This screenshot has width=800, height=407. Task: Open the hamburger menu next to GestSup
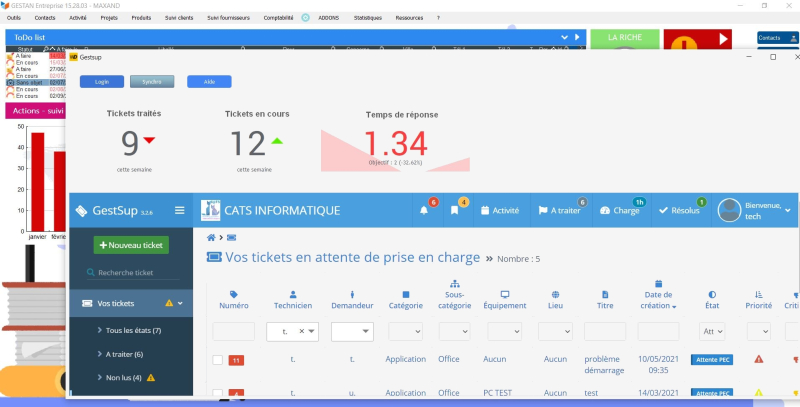[180, 210]
